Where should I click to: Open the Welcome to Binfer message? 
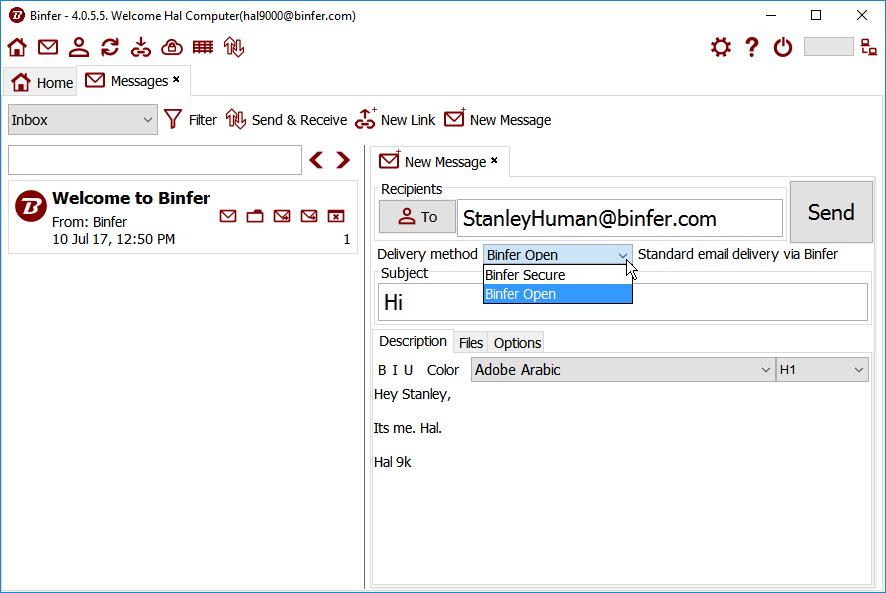183,217
